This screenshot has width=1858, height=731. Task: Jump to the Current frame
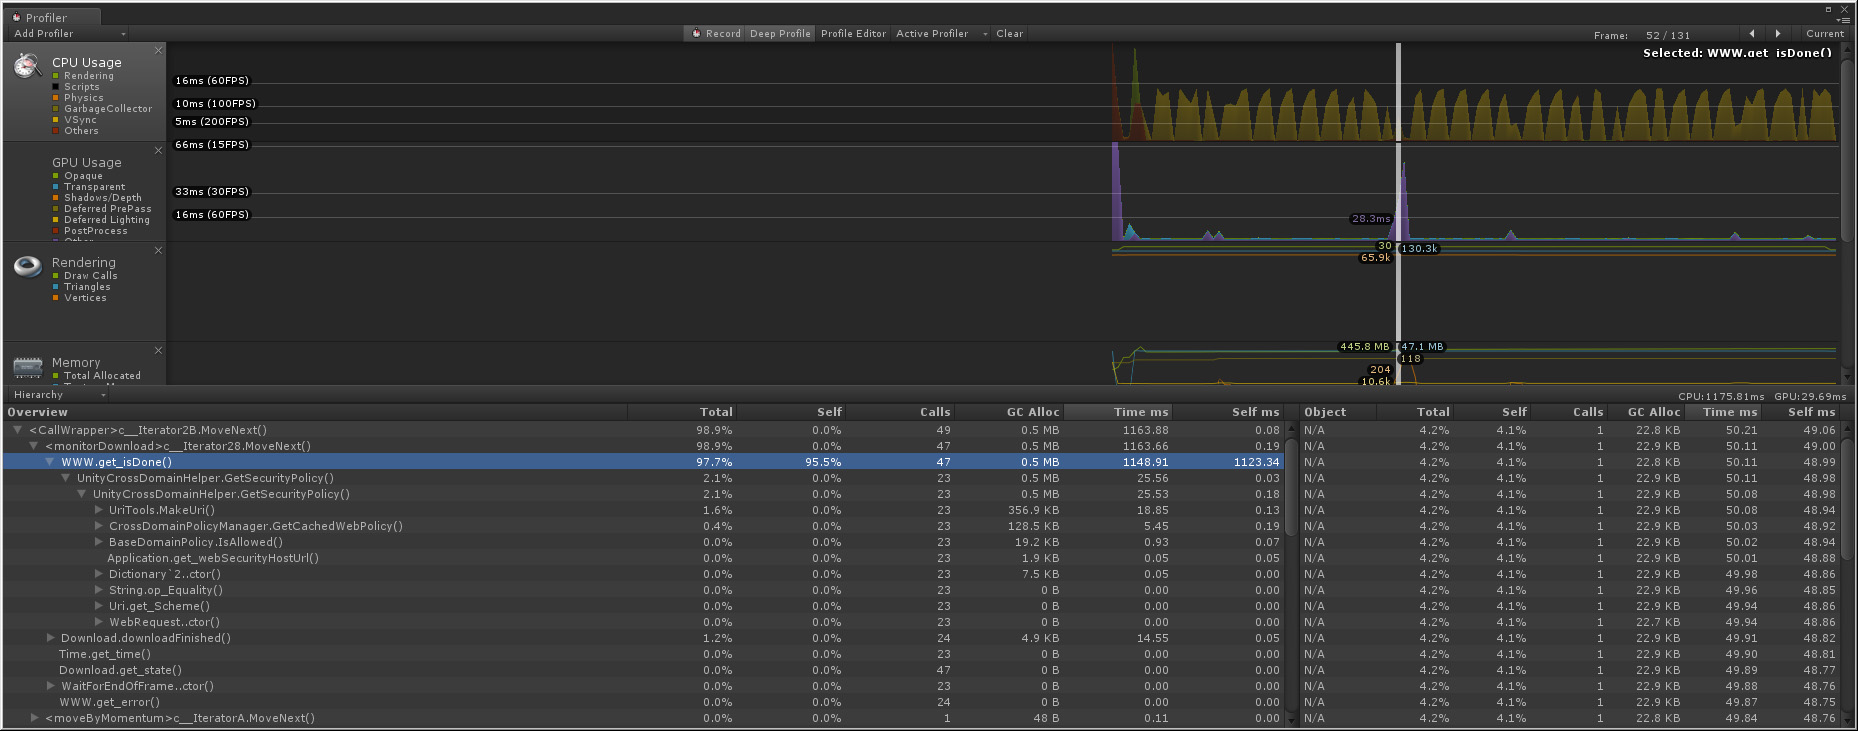[1824, 34]
